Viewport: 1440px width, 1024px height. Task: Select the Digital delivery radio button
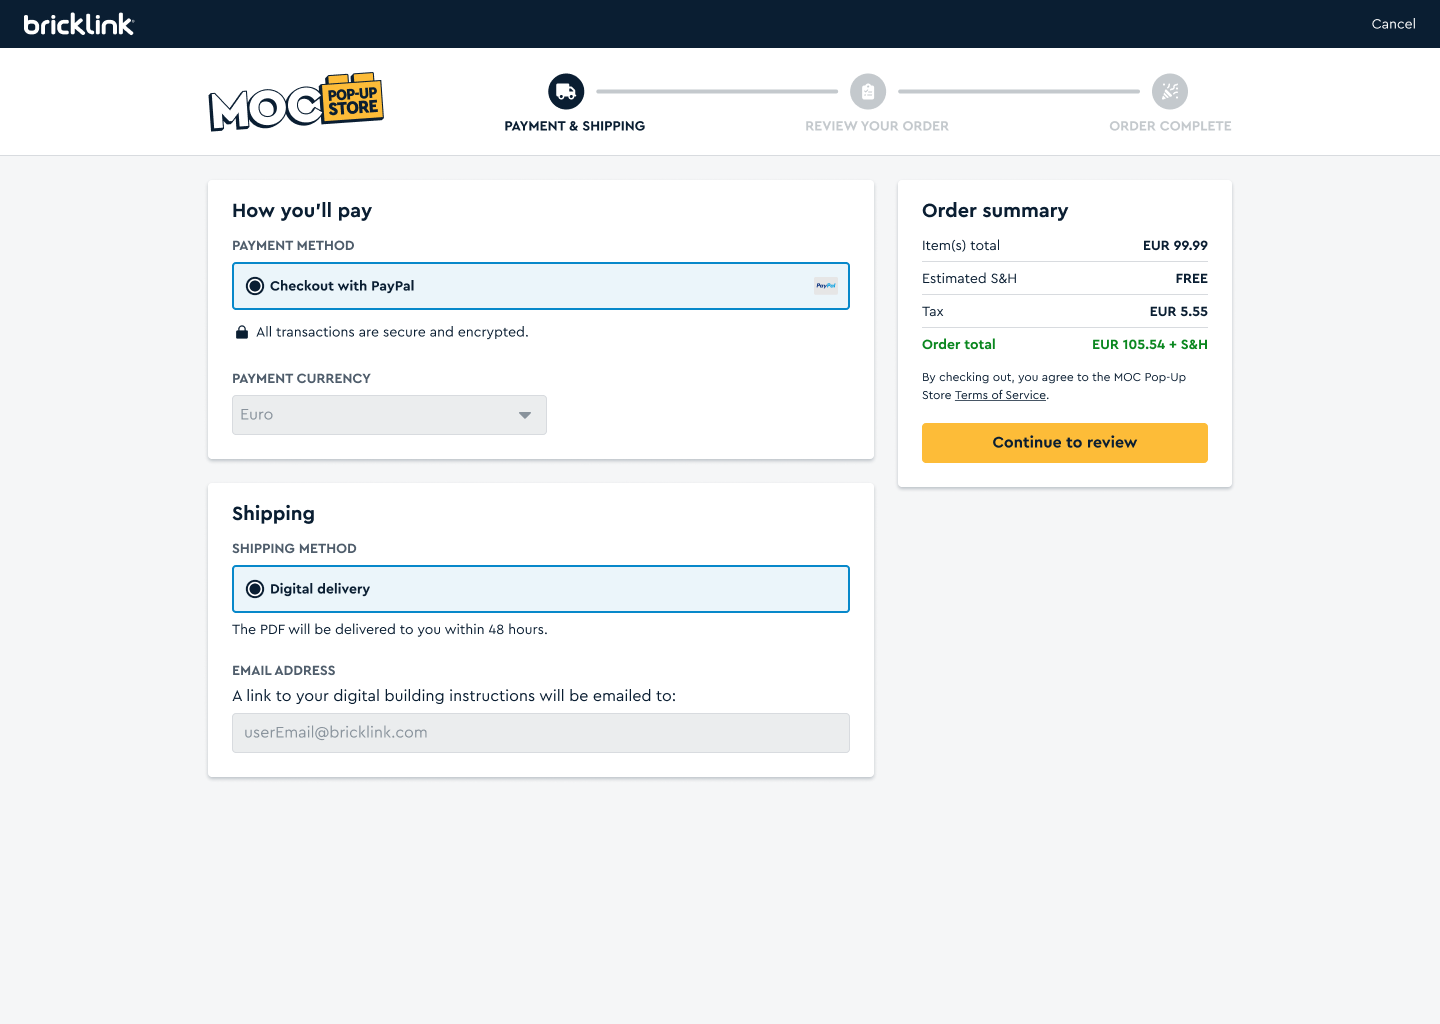point(255,589)
